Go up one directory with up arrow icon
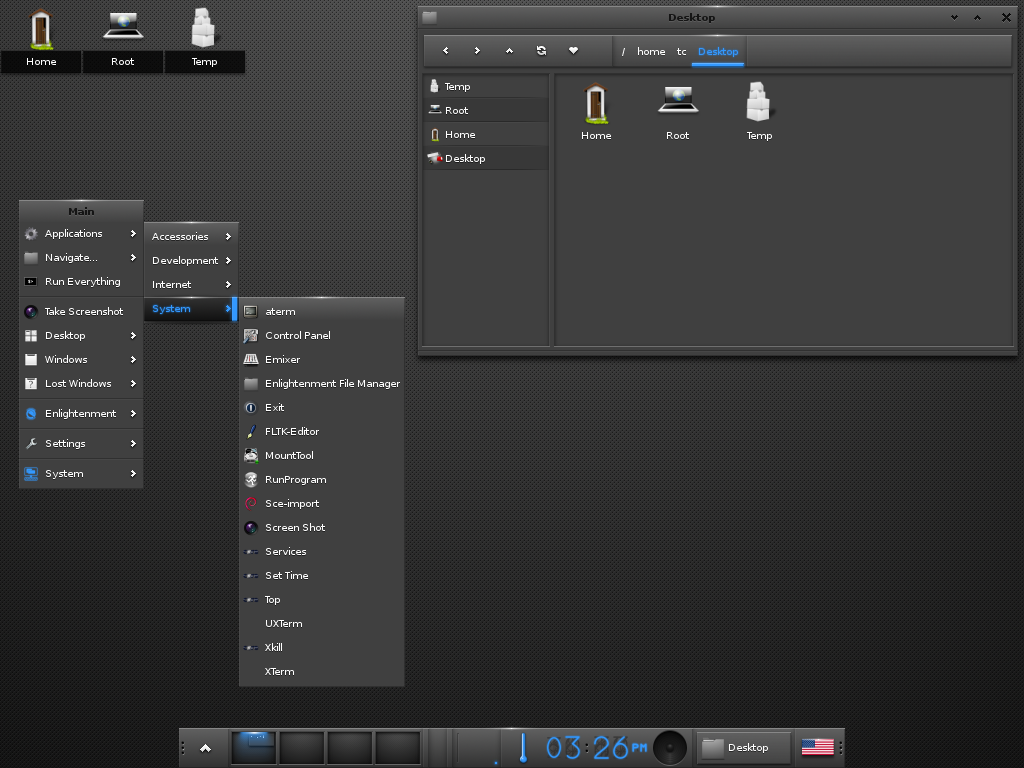Viewport: 1024px width, 768px height. pos(509,51)
